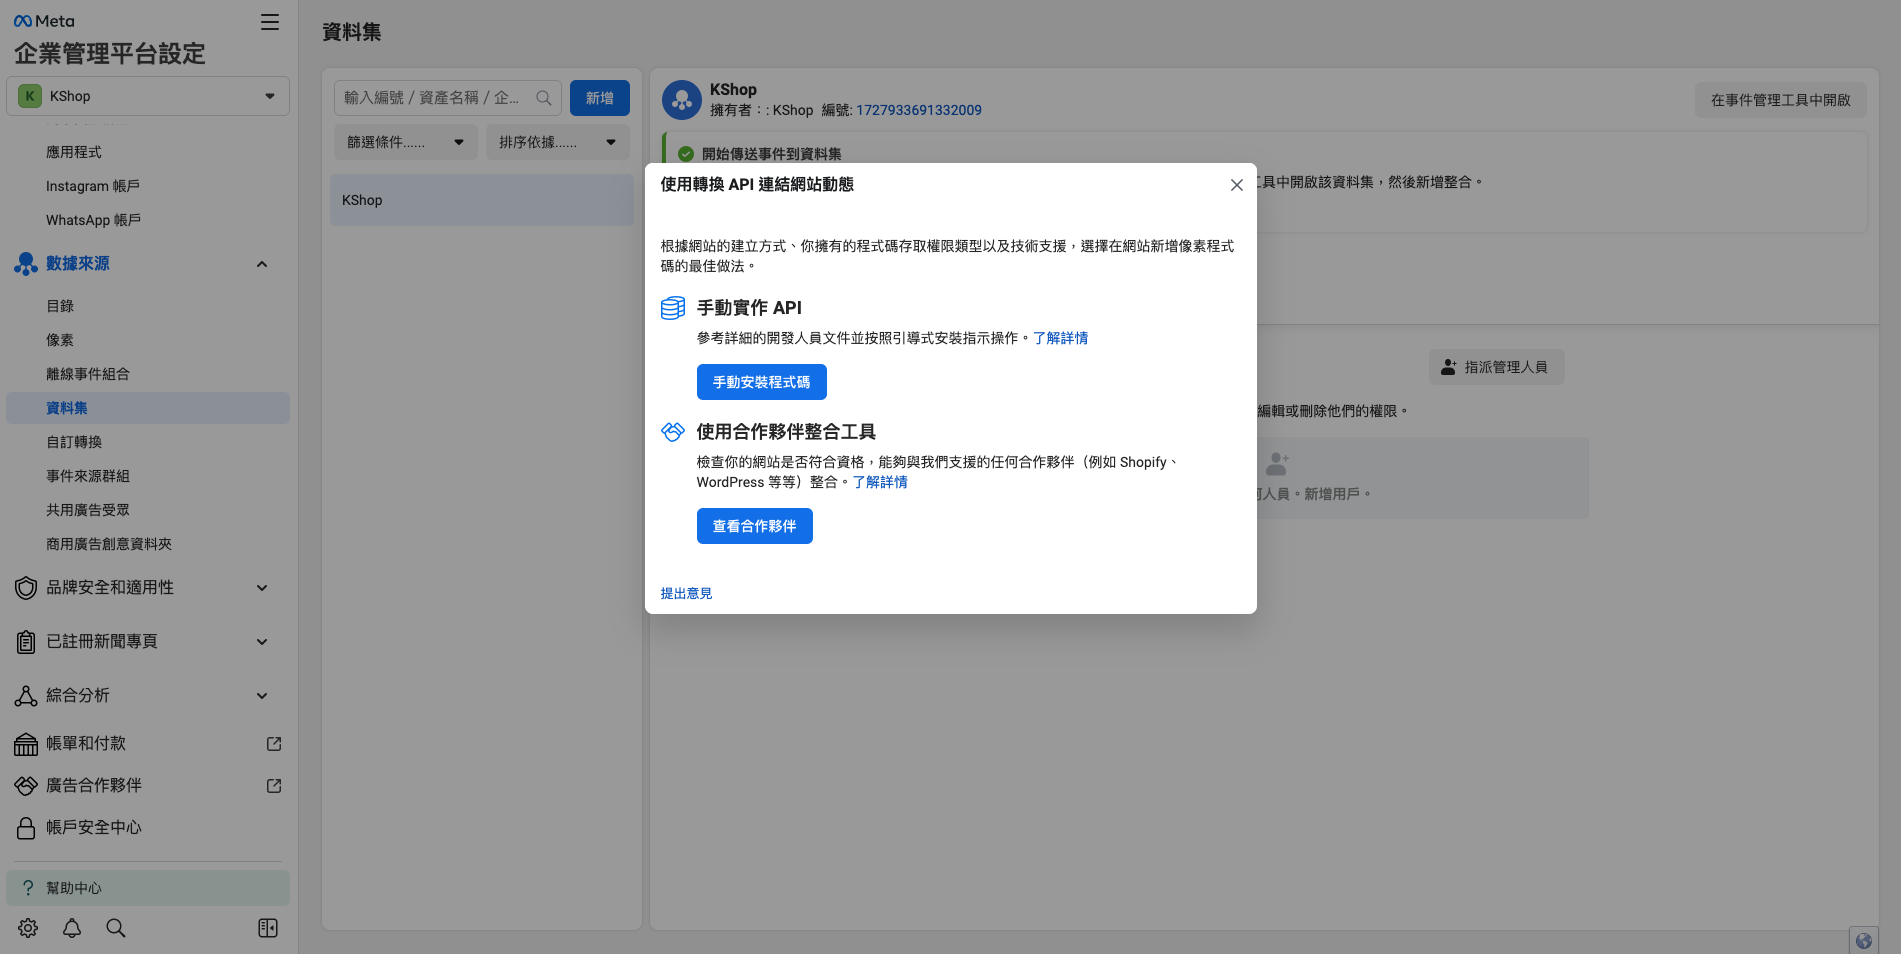Click the 手動安裝程式碼 button
The width and height of the screenshot is (1901, 954).
[762, 382]
